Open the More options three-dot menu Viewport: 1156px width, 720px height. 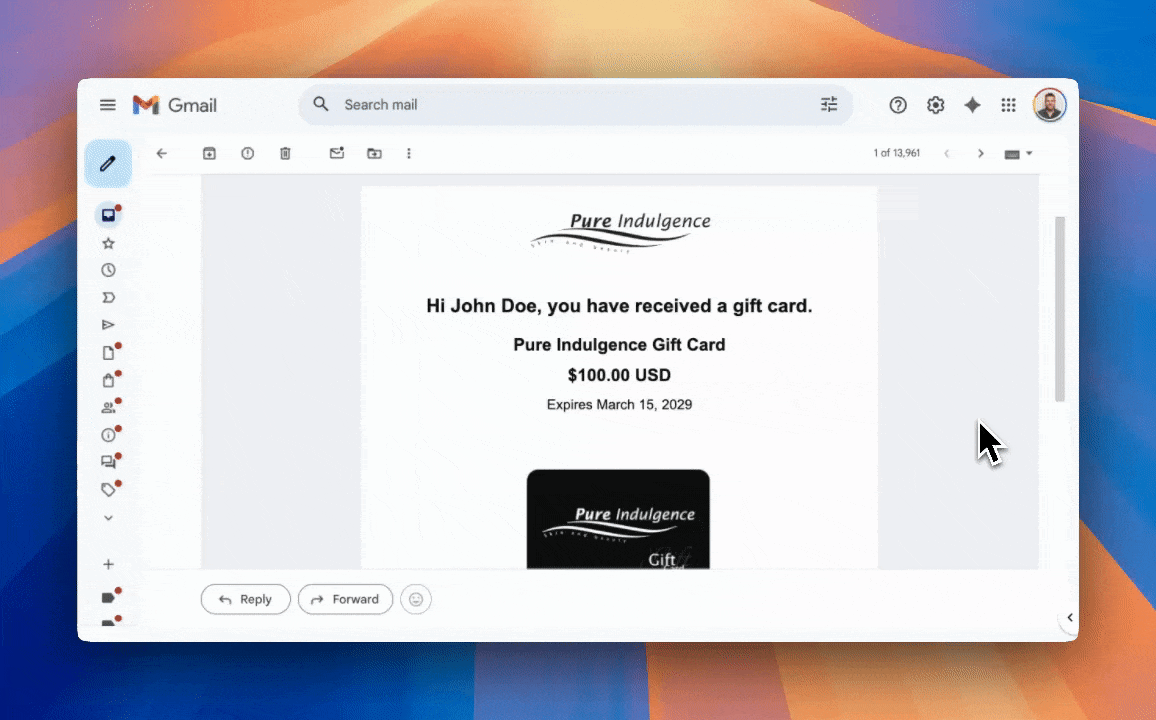[409, 153]
